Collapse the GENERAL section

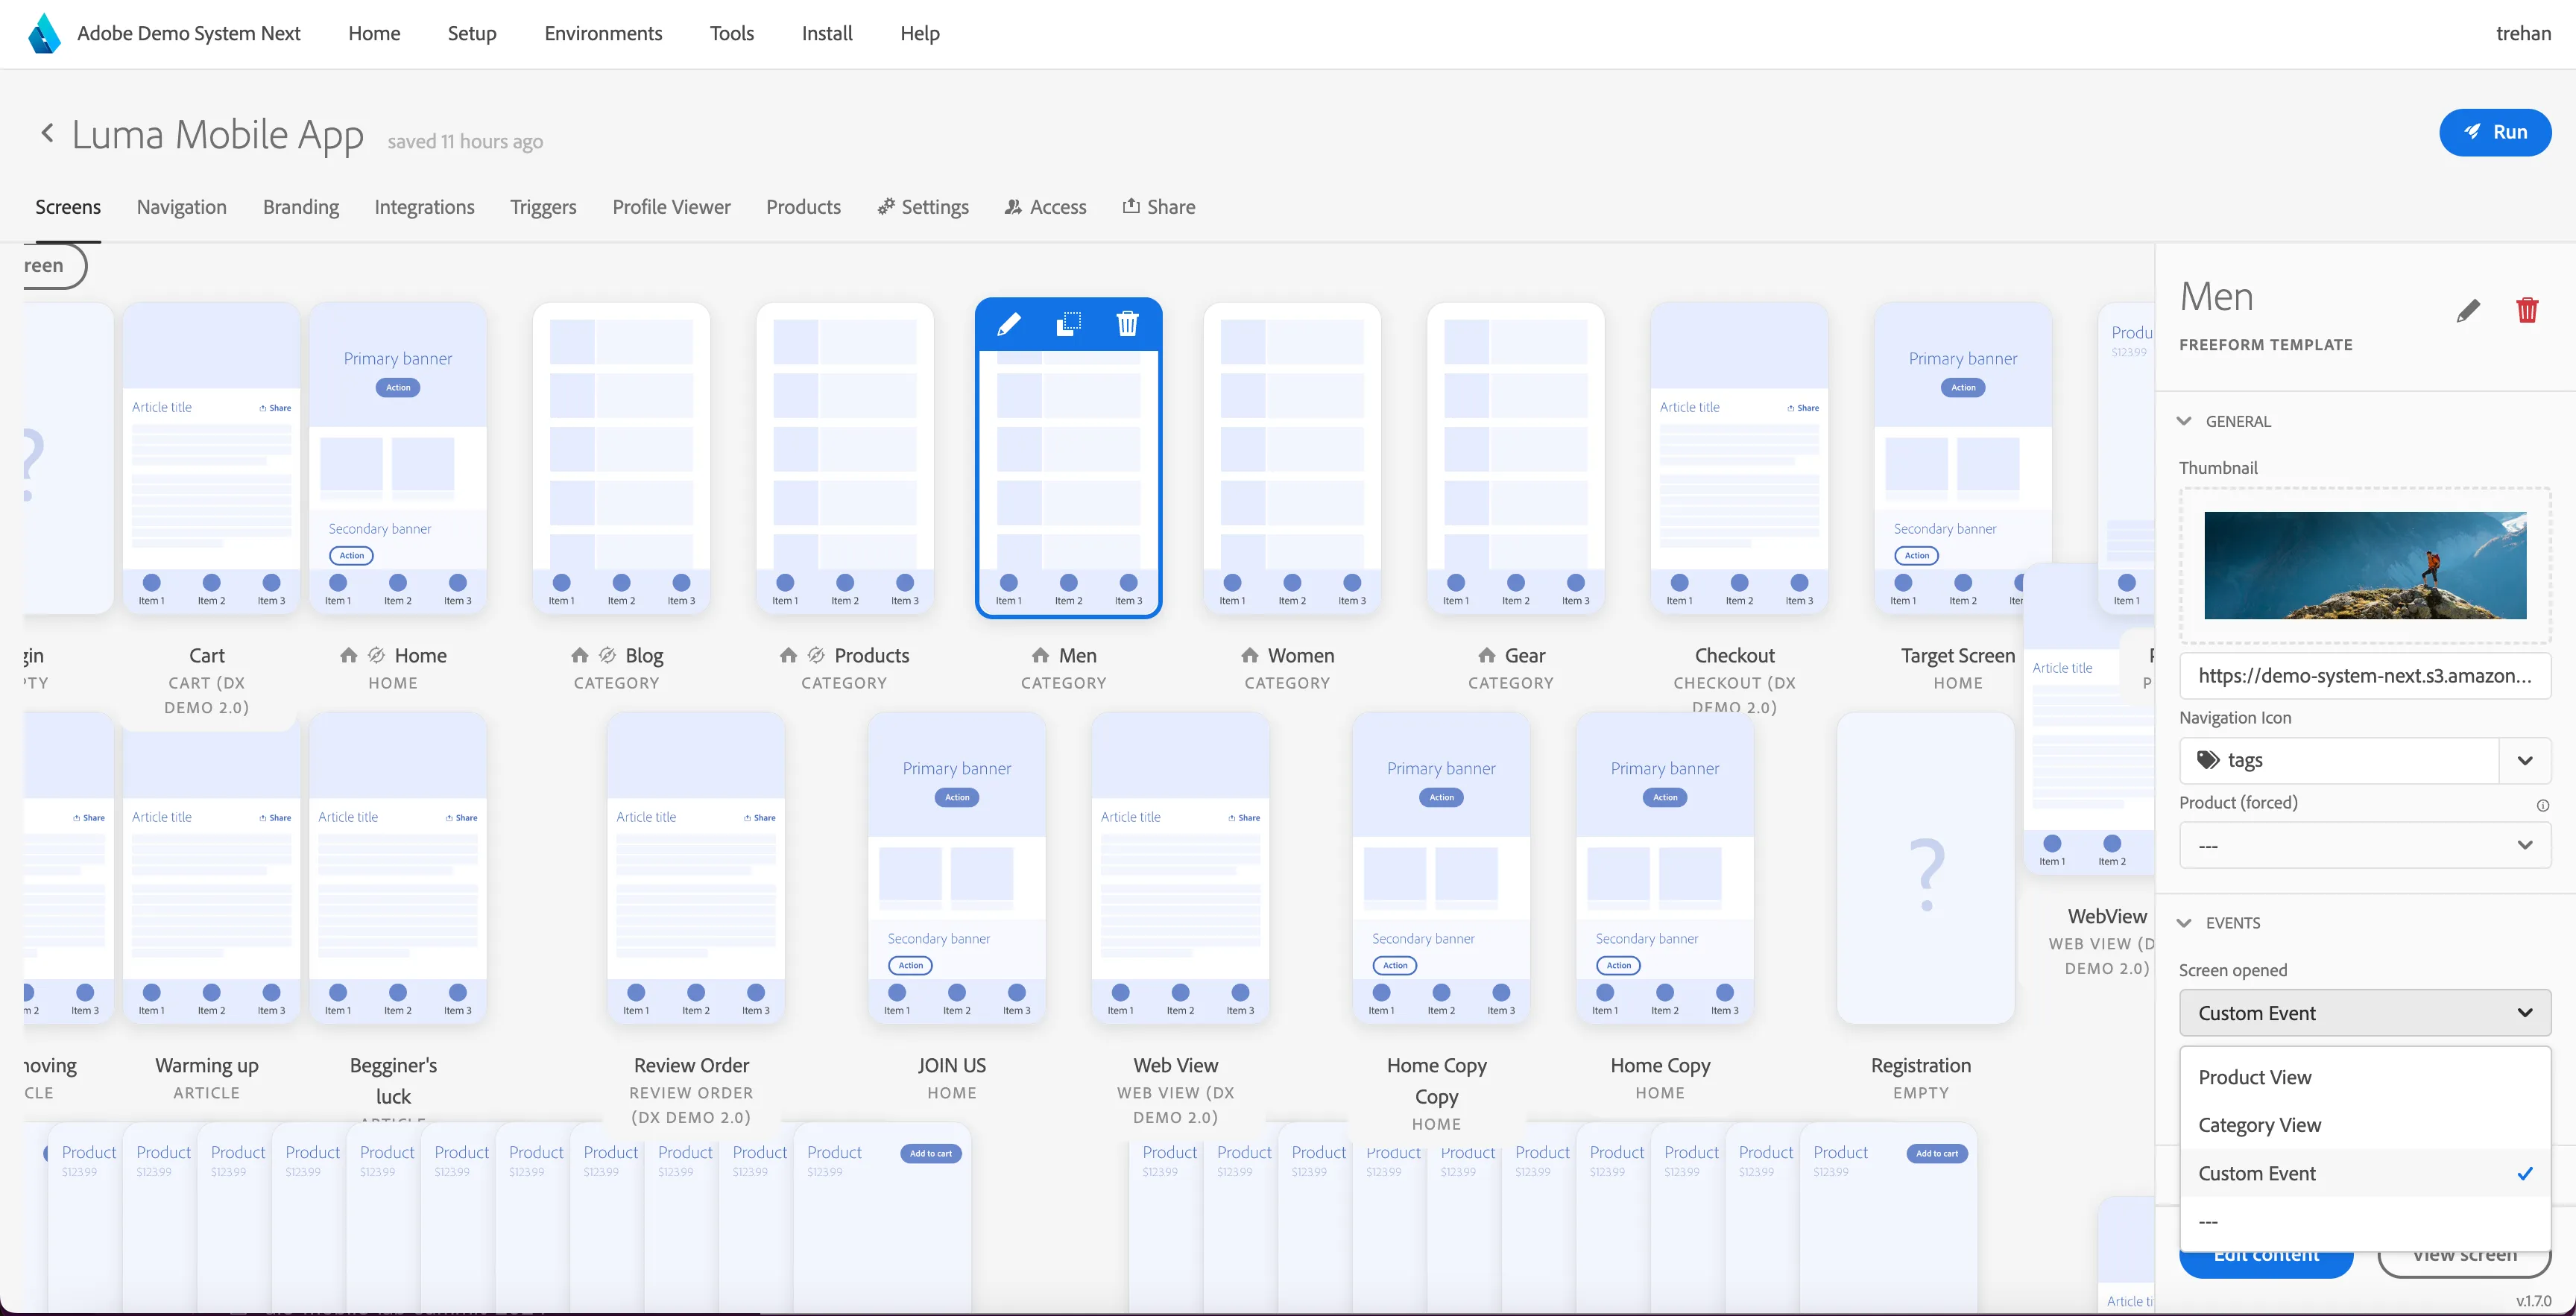click(2185, 421)
